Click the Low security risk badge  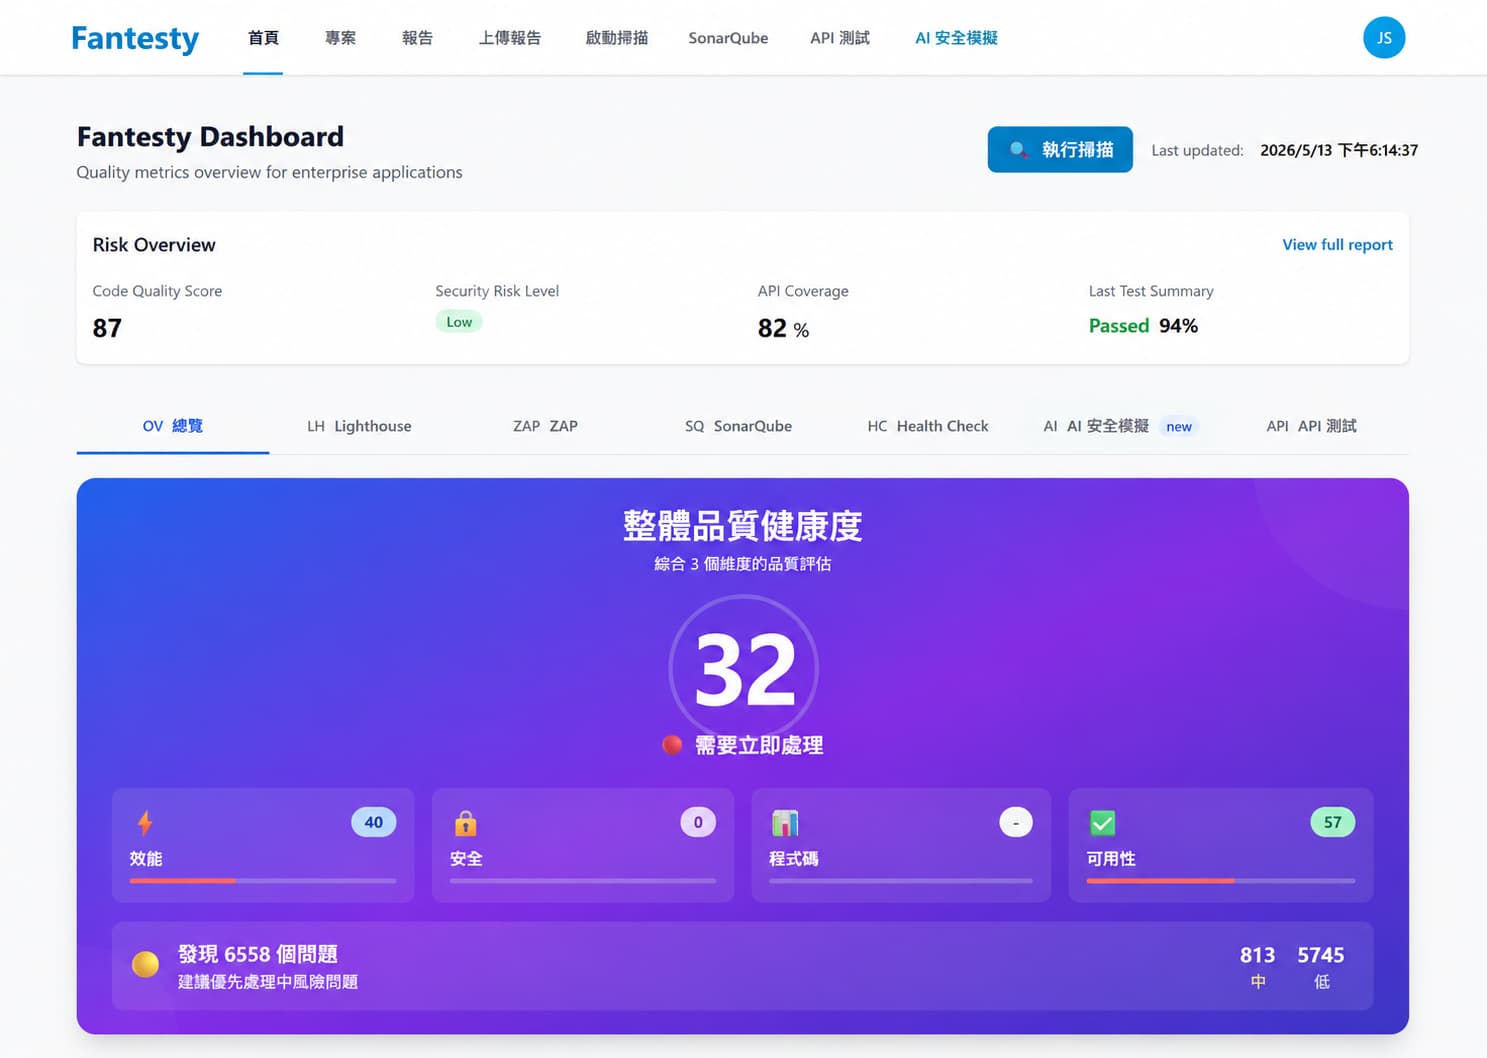459,321
